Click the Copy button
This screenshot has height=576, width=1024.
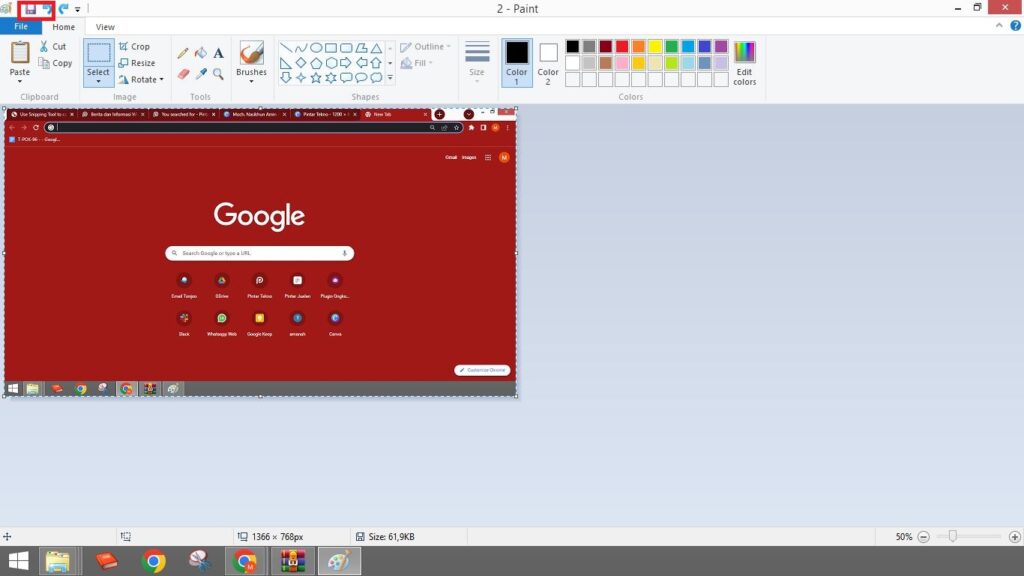(x=55, y=63)
